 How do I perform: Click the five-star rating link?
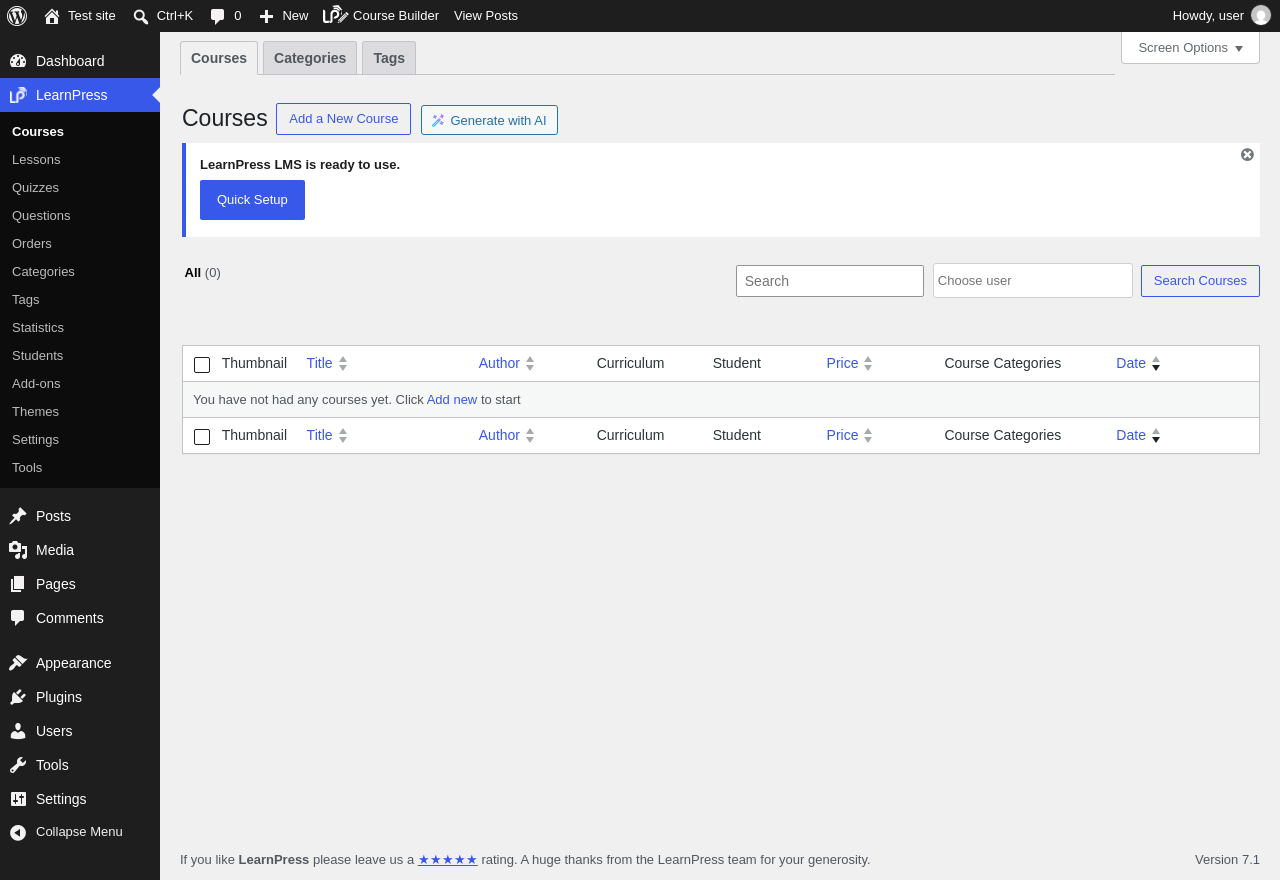click(448, 860)
